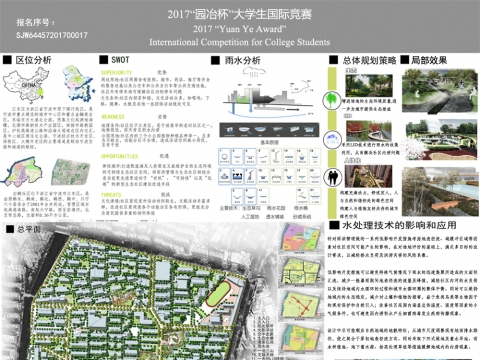Click the 报名序号 label
The width and height of the screenshot is (480, 360).
tap(36, 23)
